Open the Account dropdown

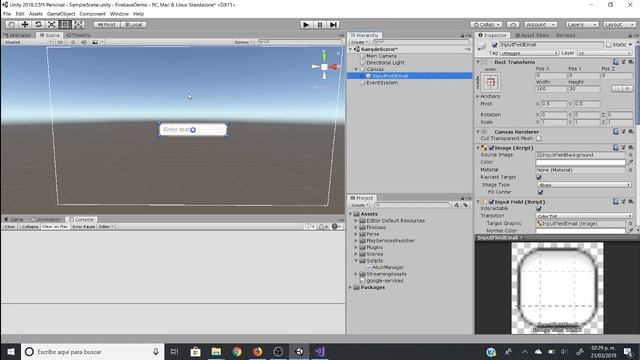(x=540, y=24)
